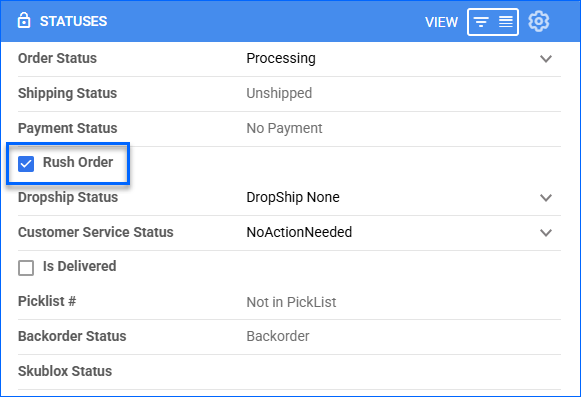
Task: Expand the Dropship Status dropdown arrow
Action: tap(546, 198)
